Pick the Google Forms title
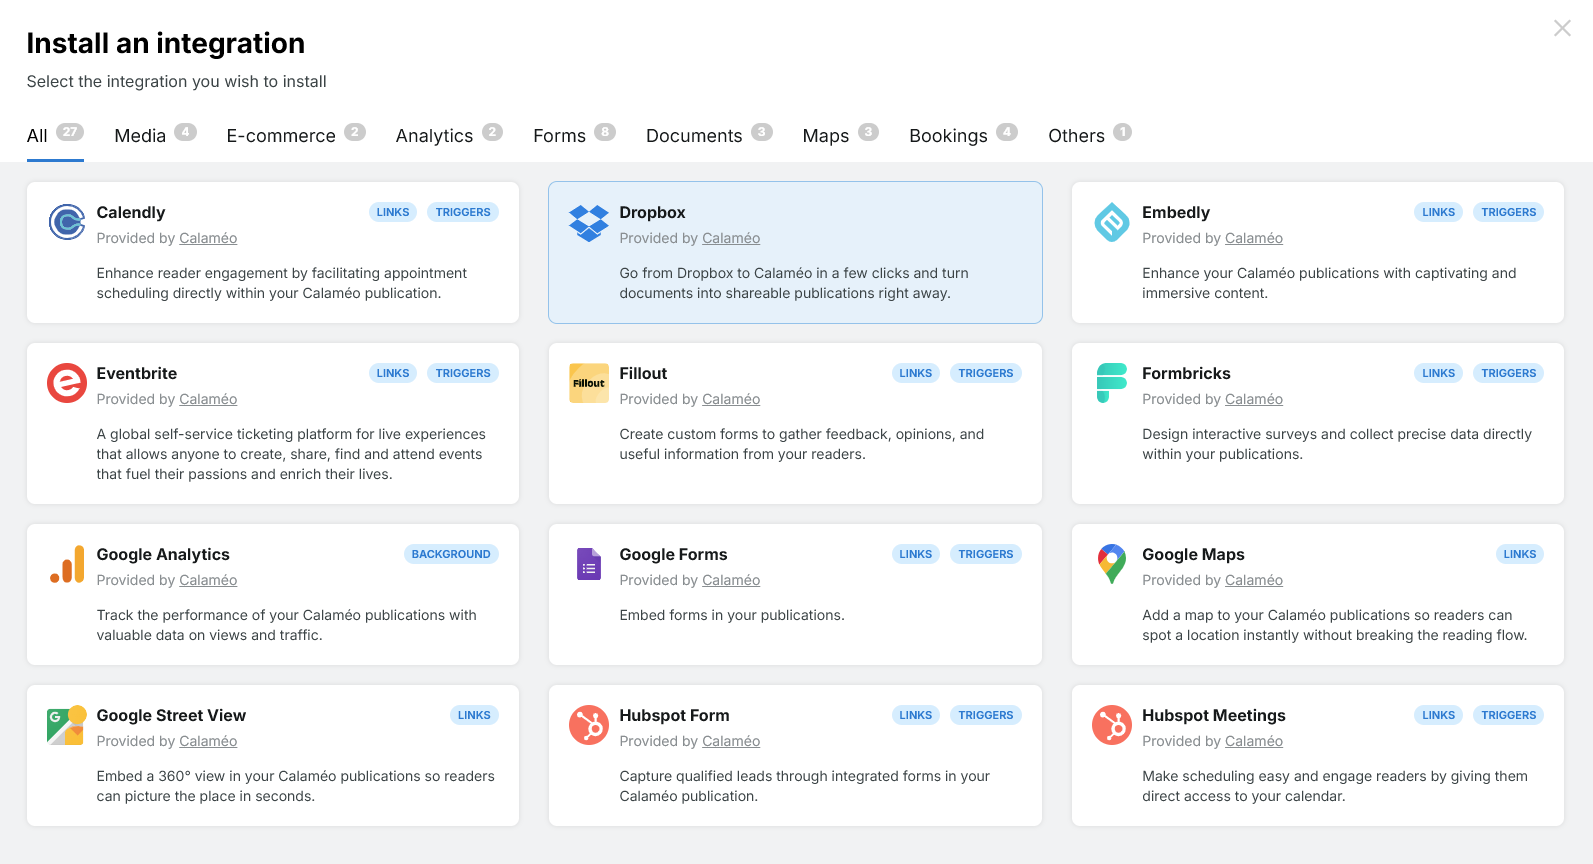 (673, 554)
